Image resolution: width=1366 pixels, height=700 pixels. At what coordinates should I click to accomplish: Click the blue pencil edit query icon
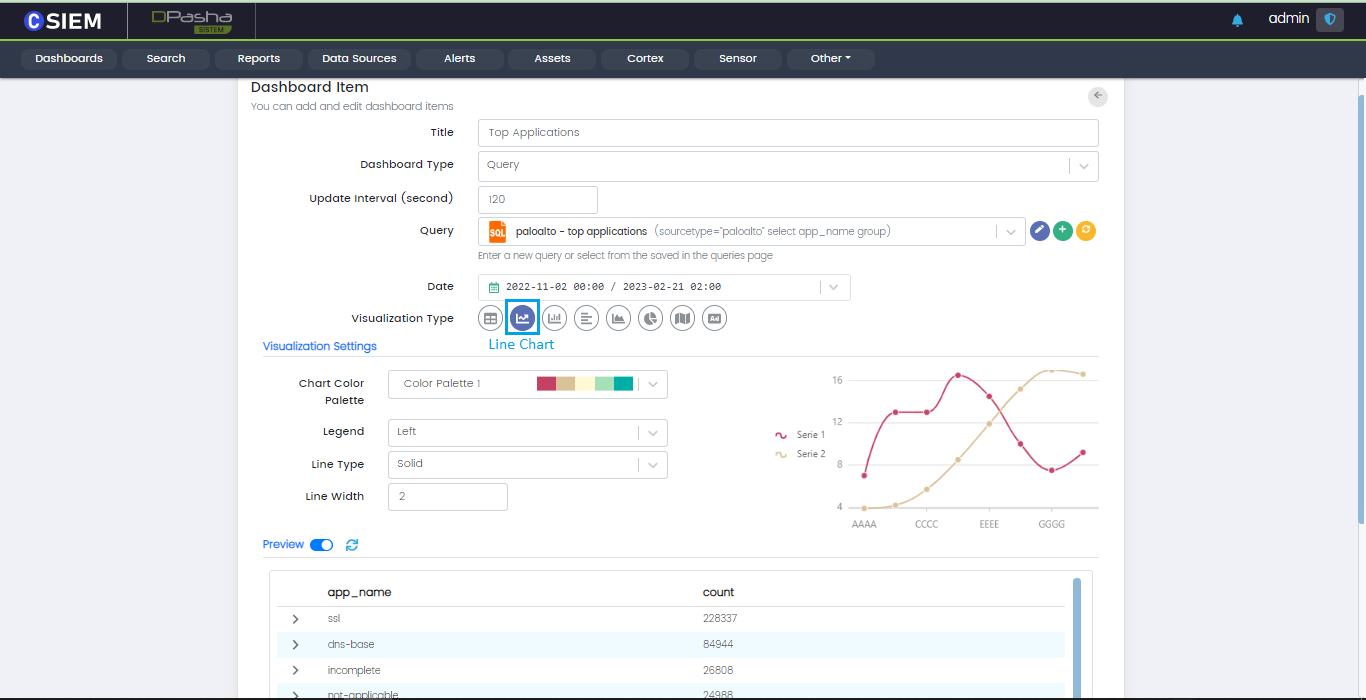pyautogui.click(x=1040, y=231)
